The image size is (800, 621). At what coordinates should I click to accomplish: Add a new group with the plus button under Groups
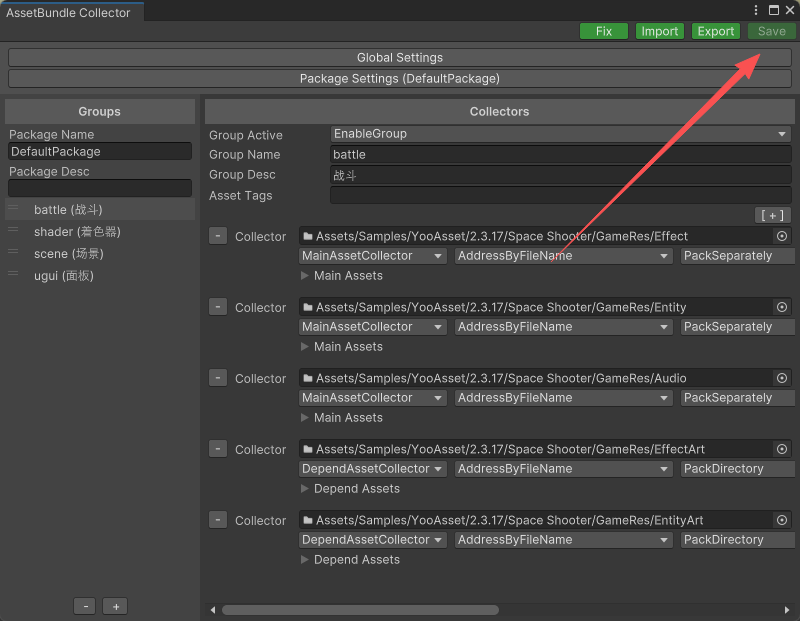click(x=115, y=606)
